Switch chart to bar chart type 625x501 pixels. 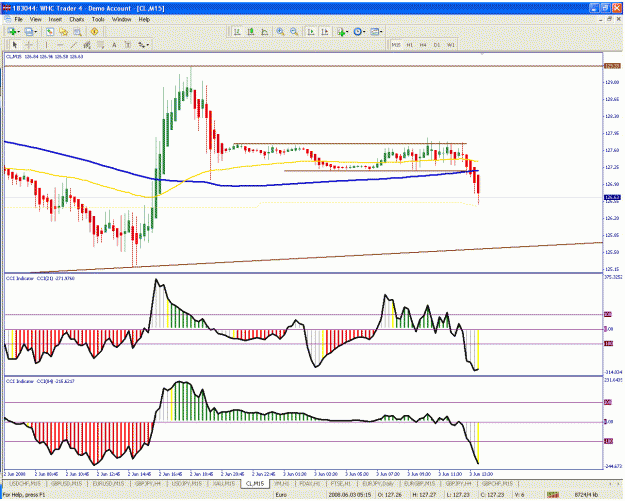(x=237, y=31)
